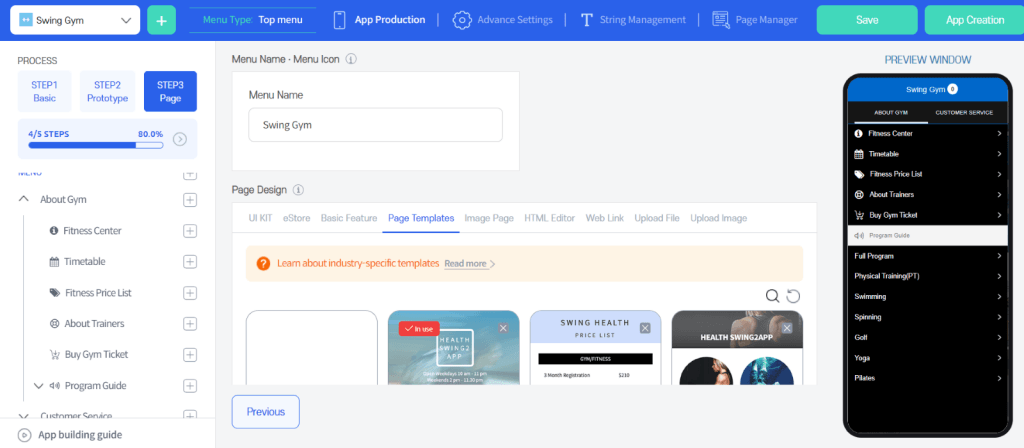Go to STEP1 Basic

pyautogui.click(x=44, y=91)
